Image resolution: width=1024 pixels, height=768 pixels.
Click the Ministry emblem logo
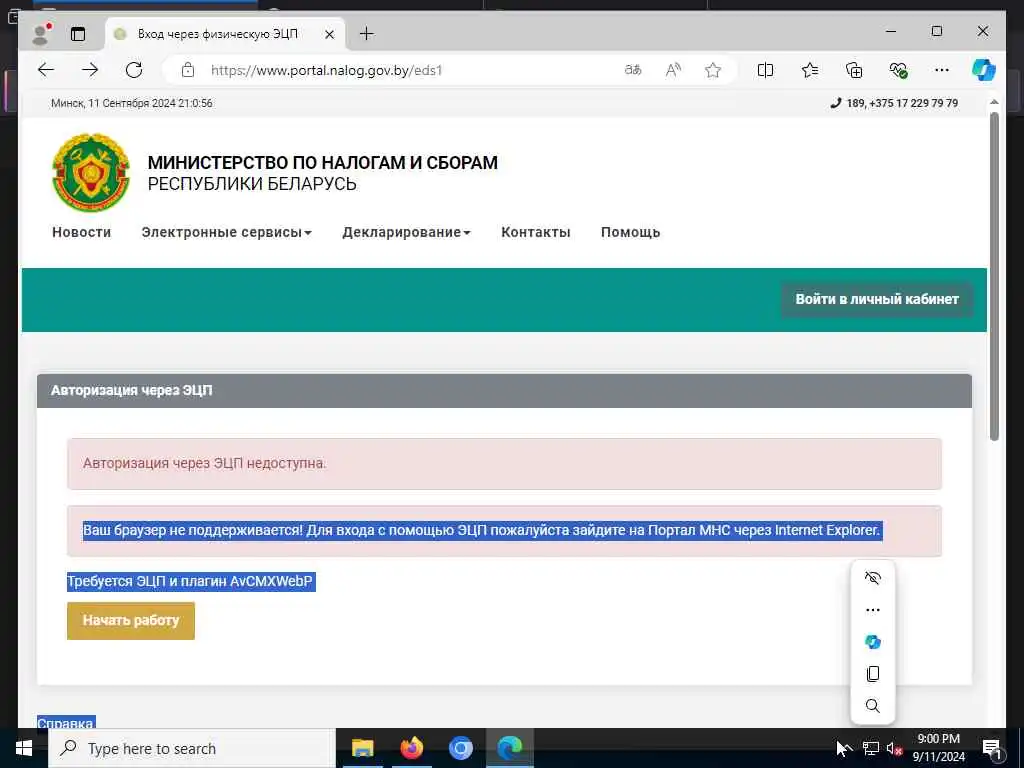[x=91, y=172]
